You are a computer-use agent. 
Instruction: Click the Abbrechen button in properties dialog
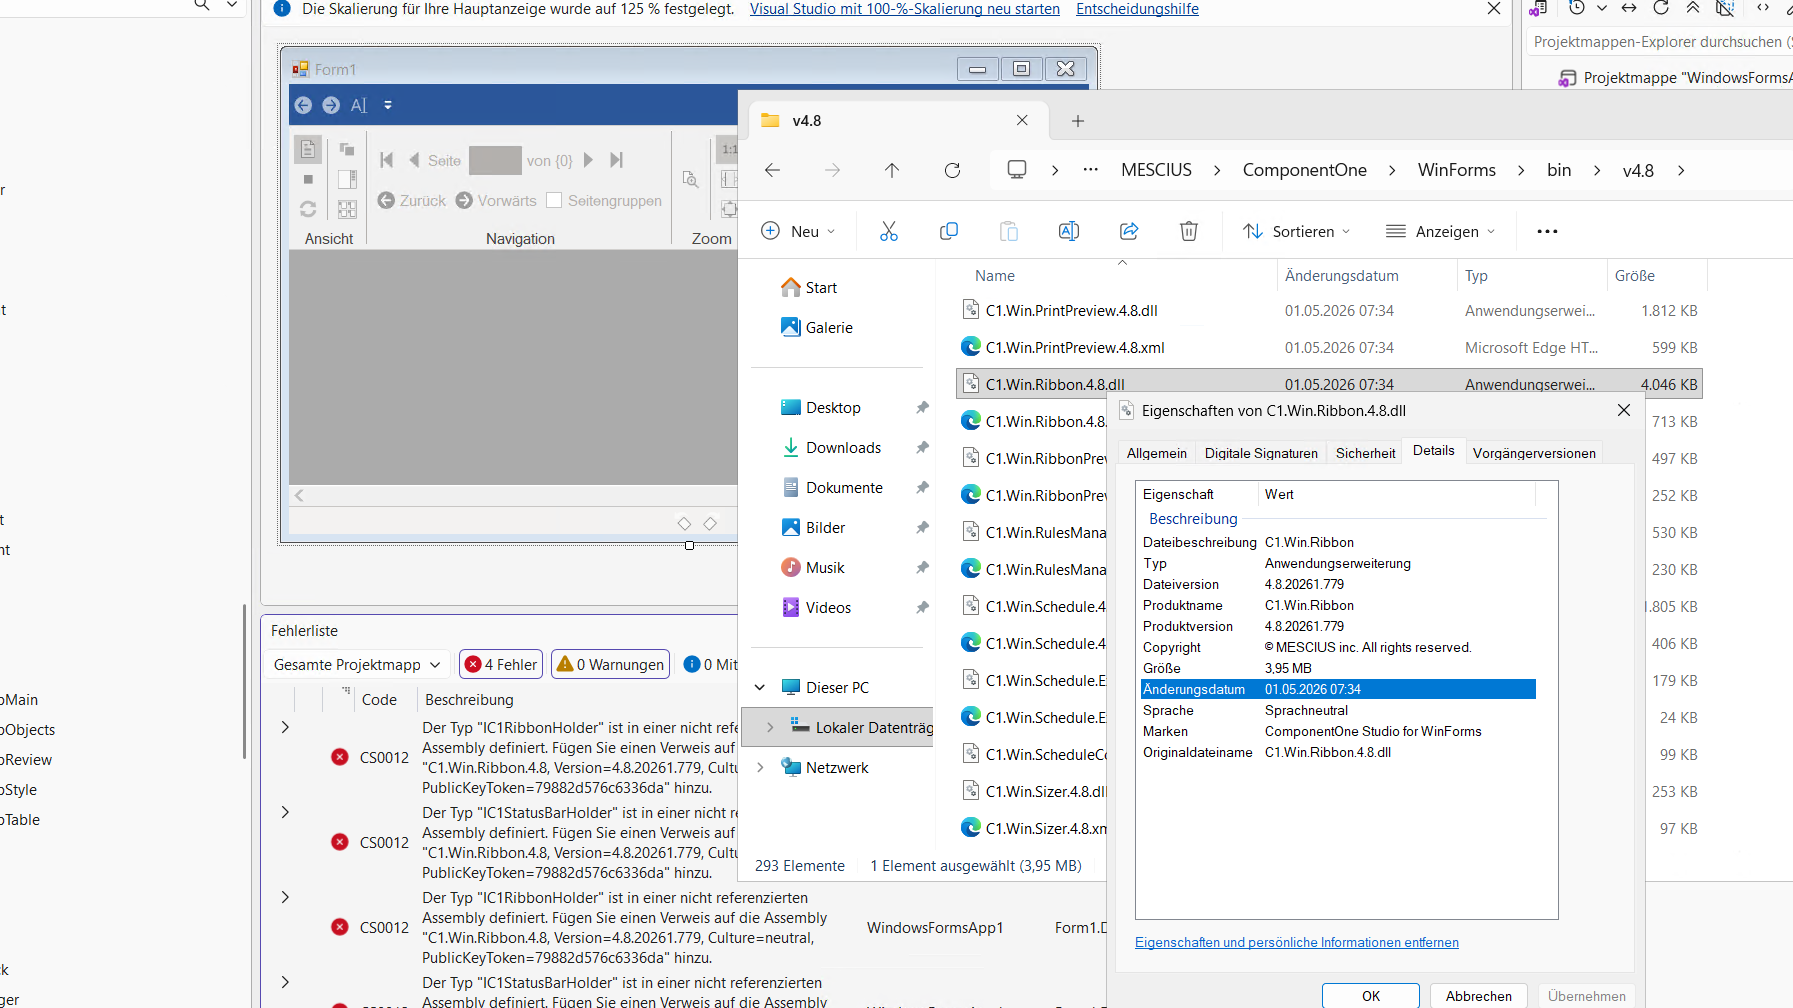pyautogui.click(x=1478, y=996)
